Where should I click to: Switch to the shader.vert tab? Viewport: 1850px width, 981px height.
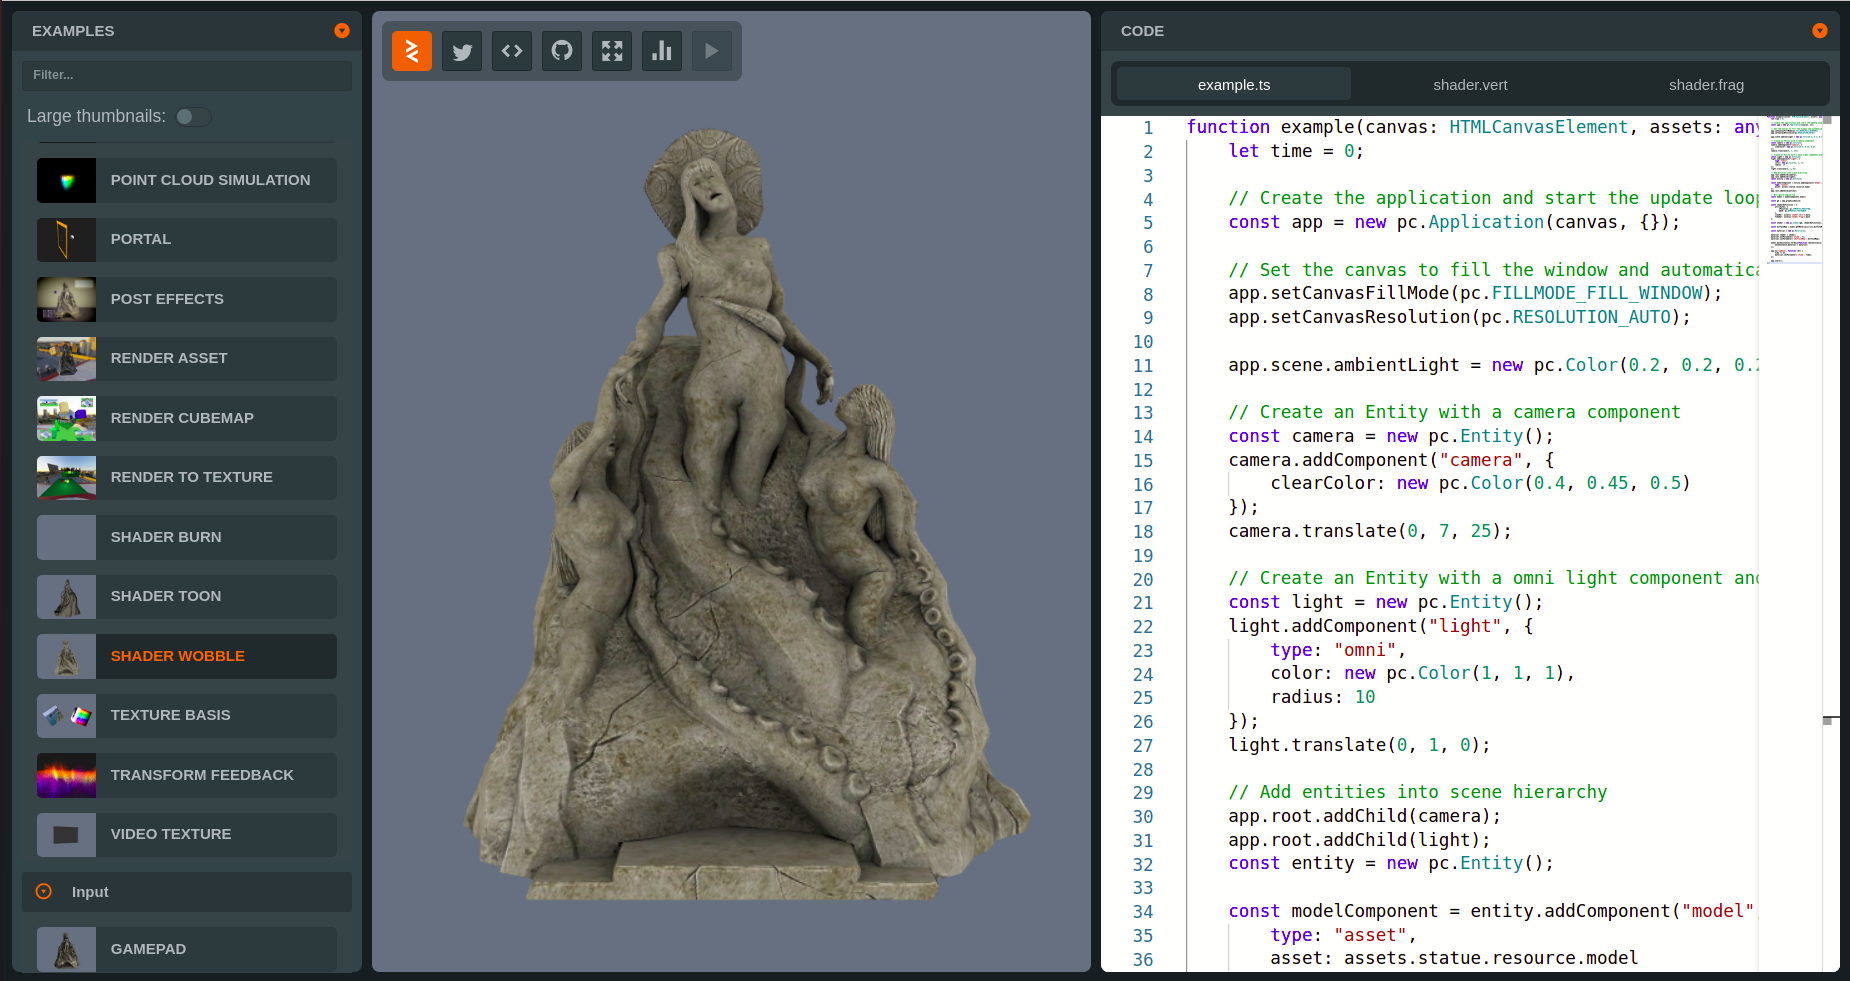1470,84
